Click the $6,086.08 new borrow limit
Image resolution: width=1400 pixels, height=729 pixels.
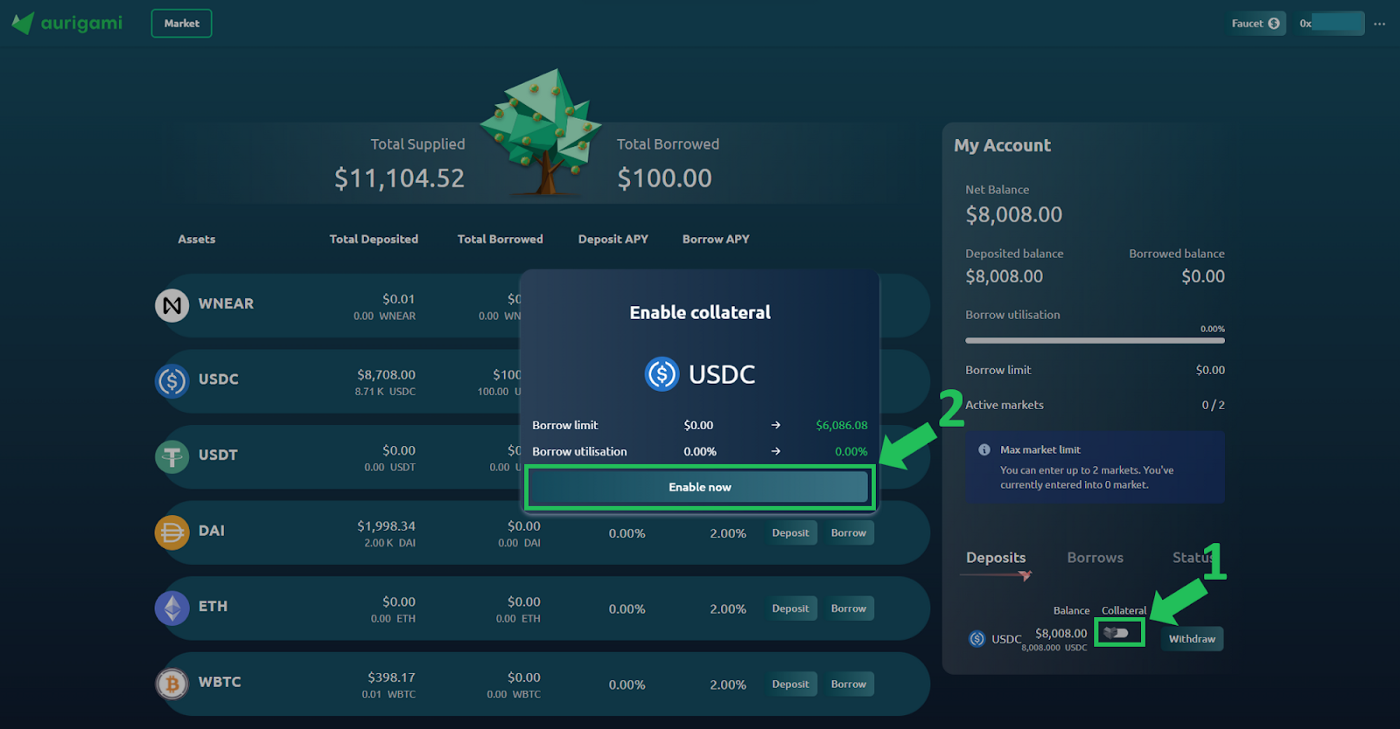pyautogui.click(x=842, y=425)
